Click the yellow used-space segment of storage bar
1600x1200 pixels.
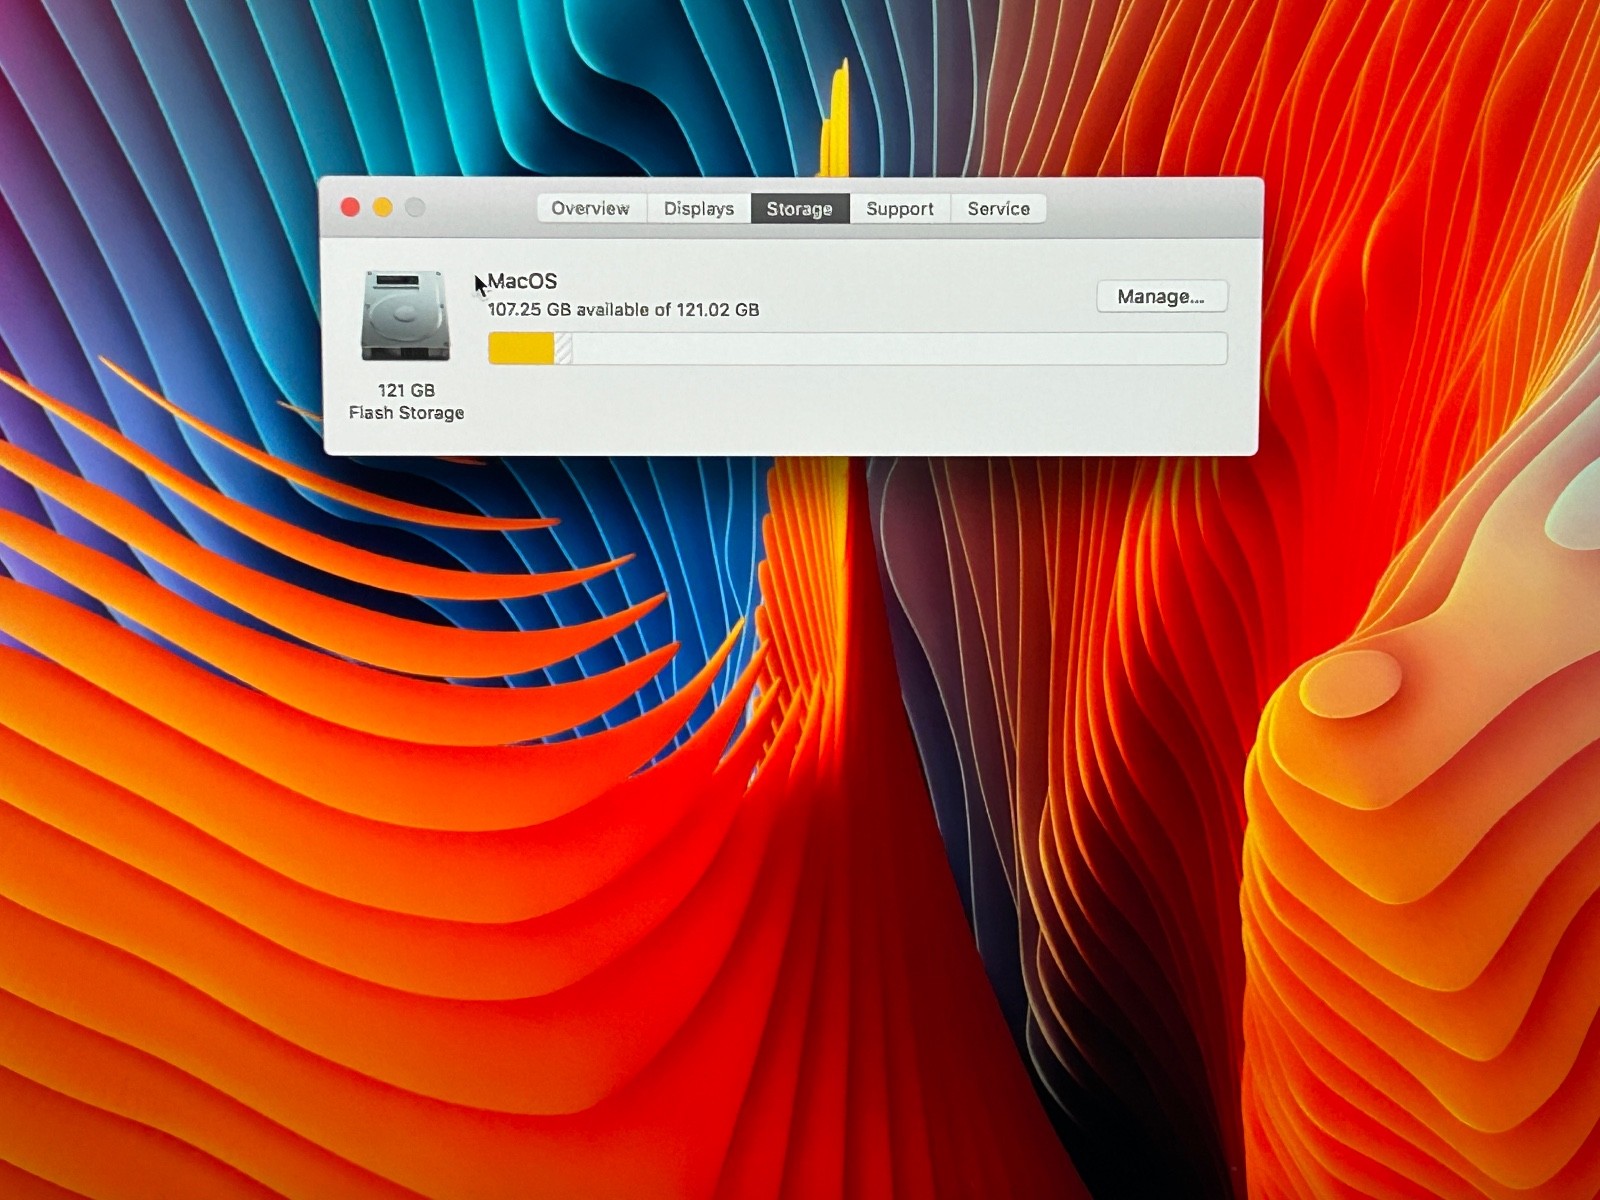click(x=521, y=348)
